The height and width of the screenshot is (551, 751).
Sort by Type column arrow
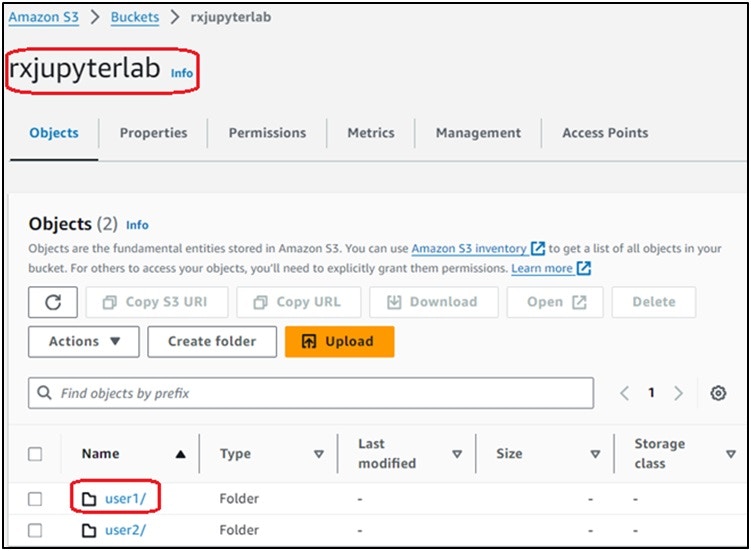click(319, 454)
